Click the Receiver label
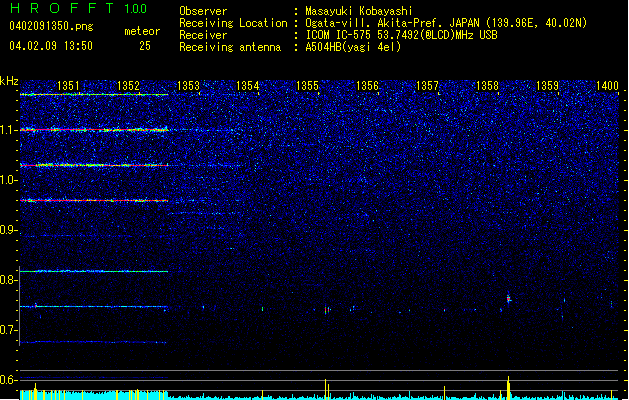 tap(203, 35)
